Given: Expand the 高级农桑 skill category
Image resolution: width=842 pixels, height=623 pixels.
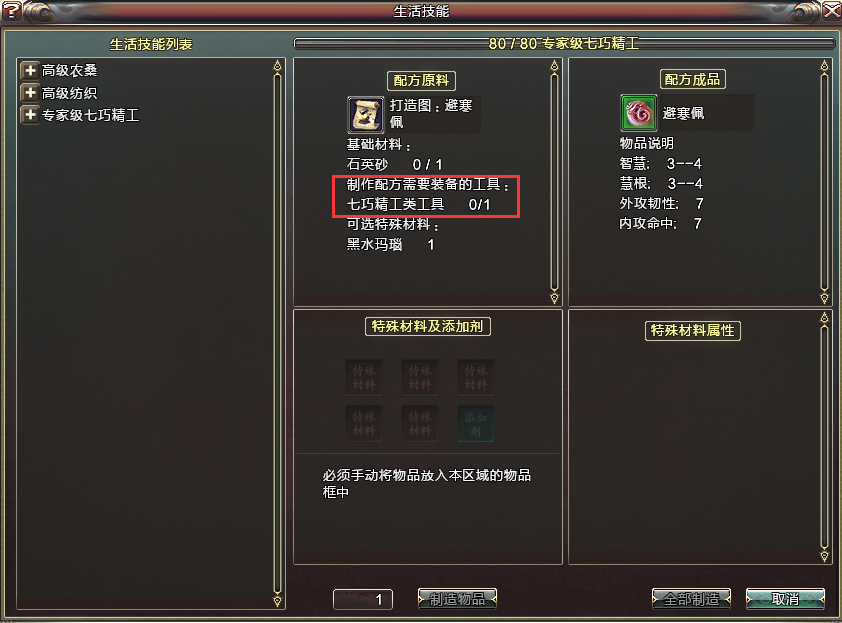Looking at the screenshot, I should tap(30, 70).
